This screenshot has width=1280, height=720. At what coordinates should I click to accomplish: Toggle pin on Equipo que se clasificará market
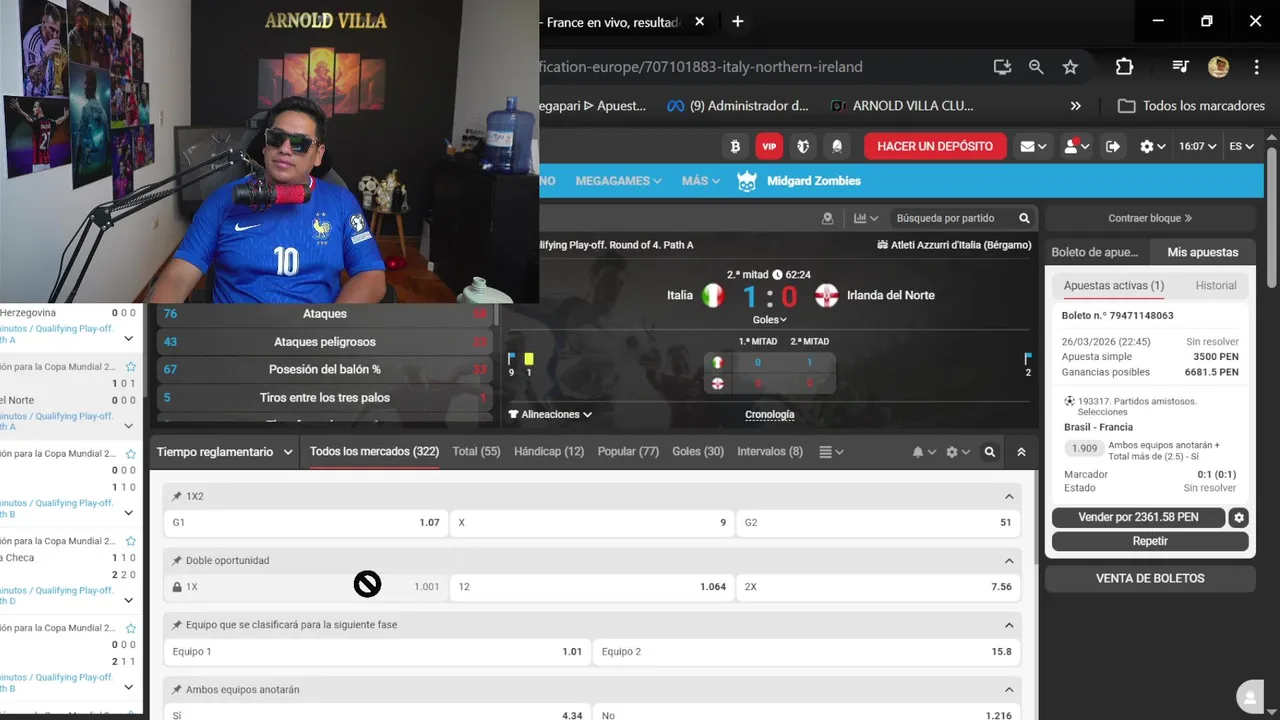pyautogui.click(x=177, y=625)
